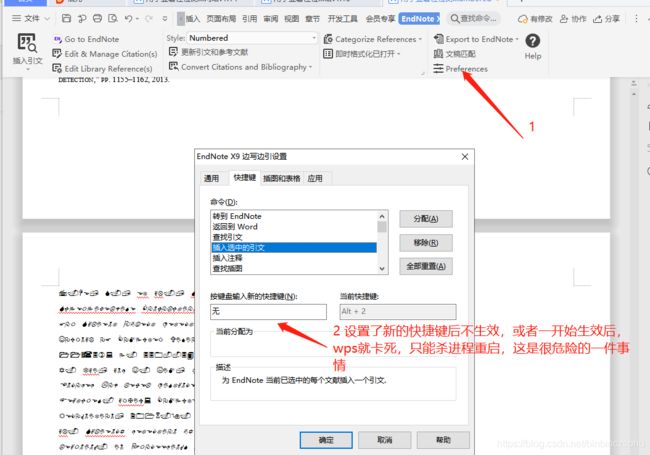The image size is (650, 455).
Task: Click the print icon in quick toolbar
Action: coord(97,18)
